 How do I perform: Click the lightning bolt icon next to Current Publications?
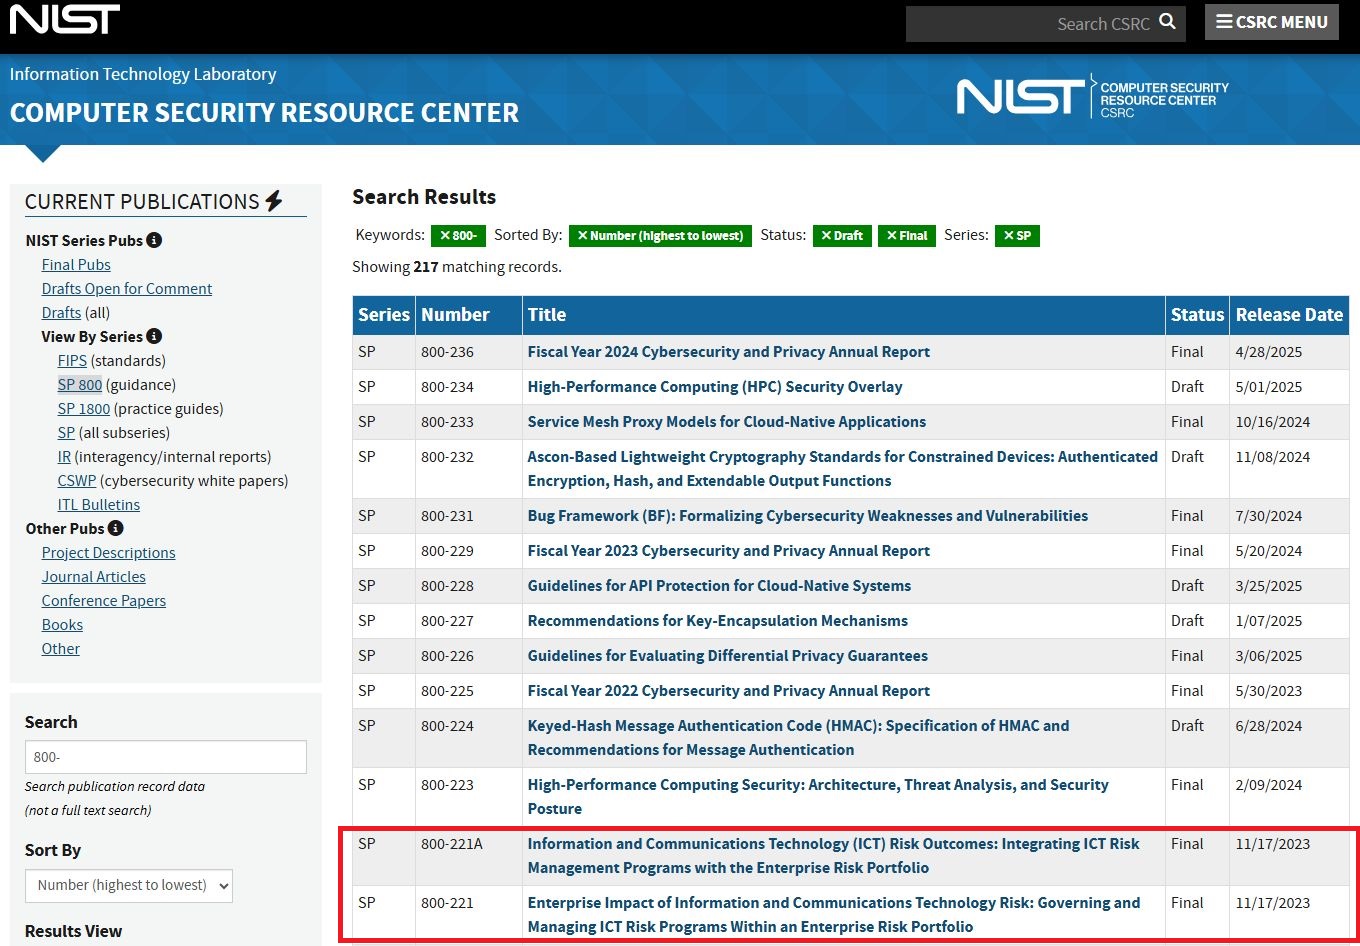[x=274, y=201]
